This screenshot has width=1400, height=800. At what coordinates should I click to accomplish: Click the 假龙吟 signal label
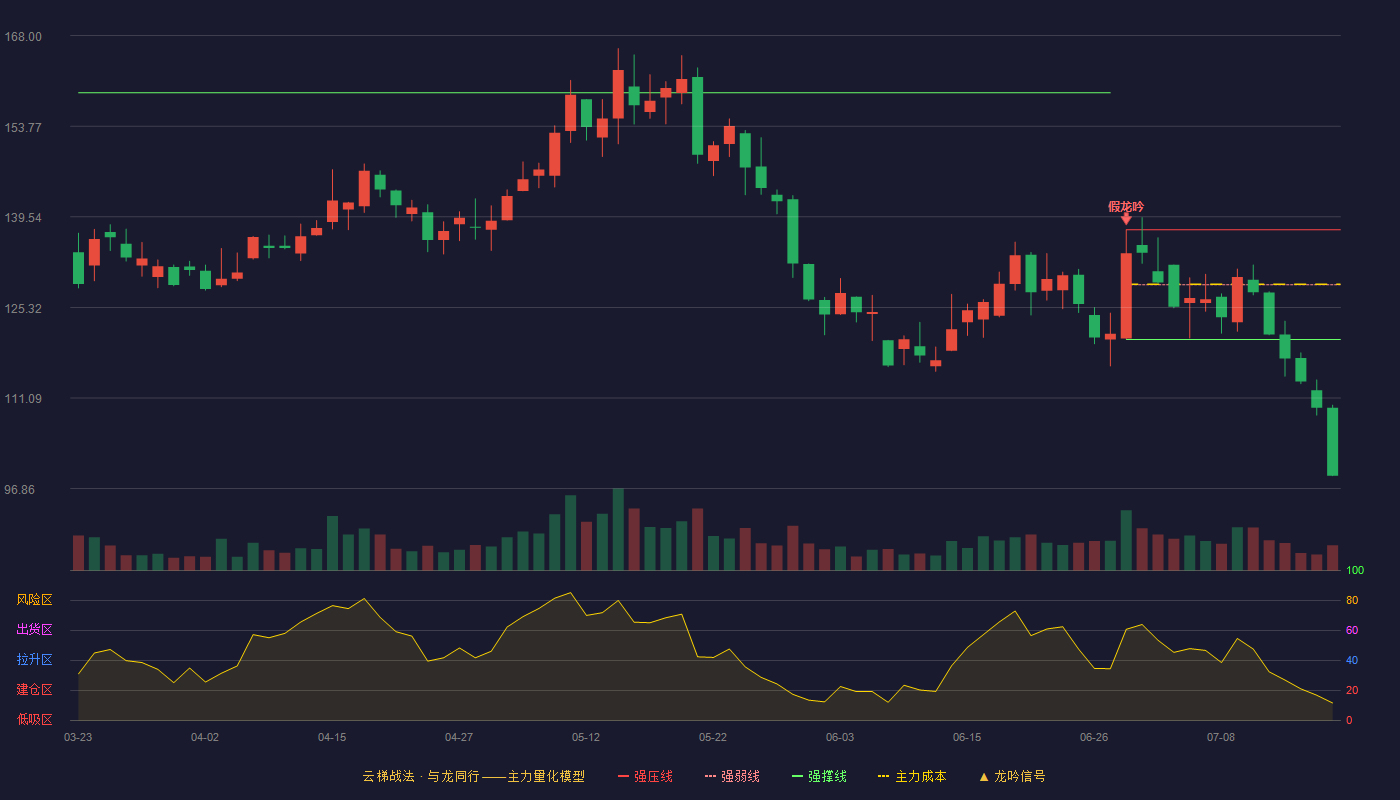(x=1126, y=206)
